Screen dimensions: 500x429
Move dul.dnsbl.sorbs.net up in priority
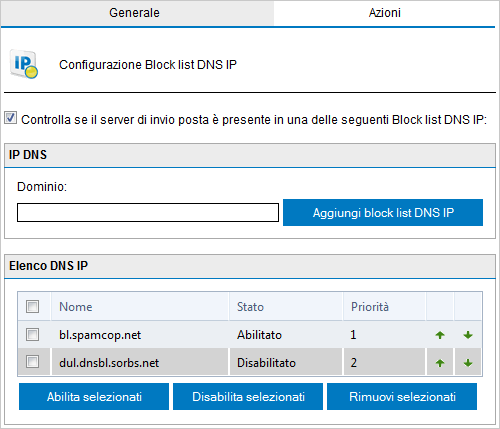click(440, 363)
